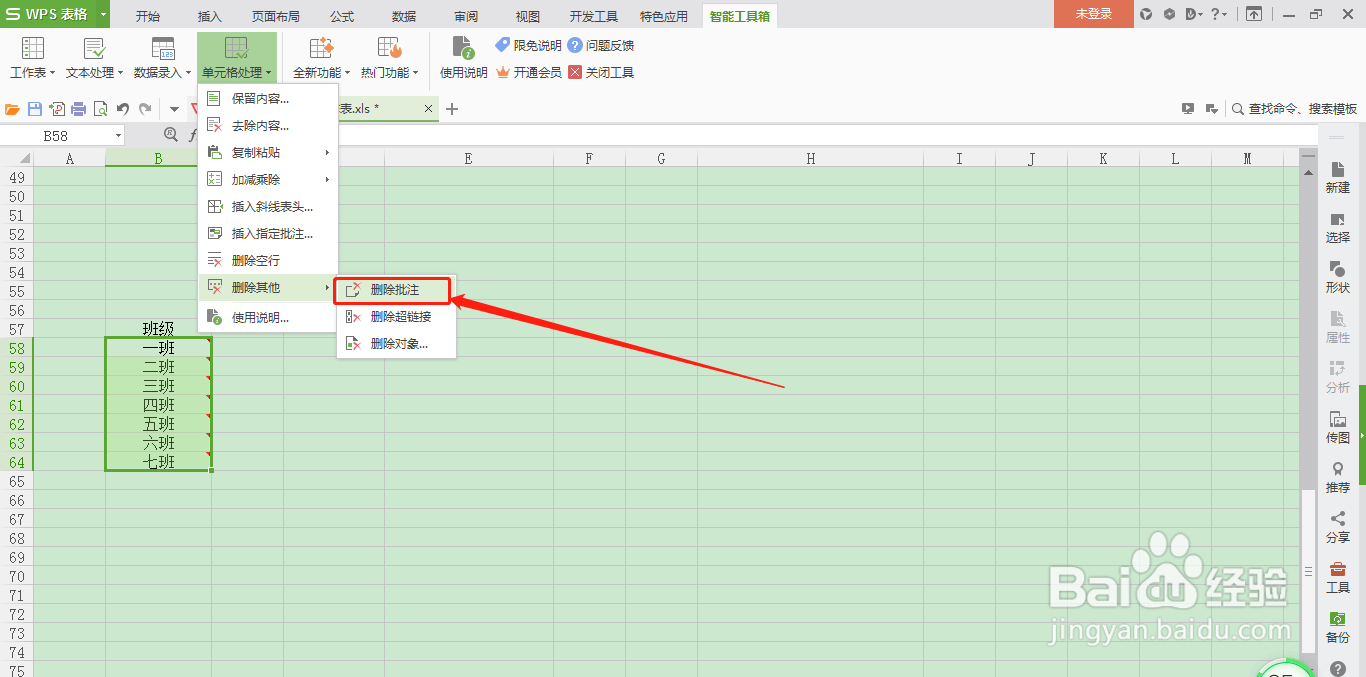Open the 数据录入 dropdown
This screenshot has width=1366, height=677.
[163, 58]
